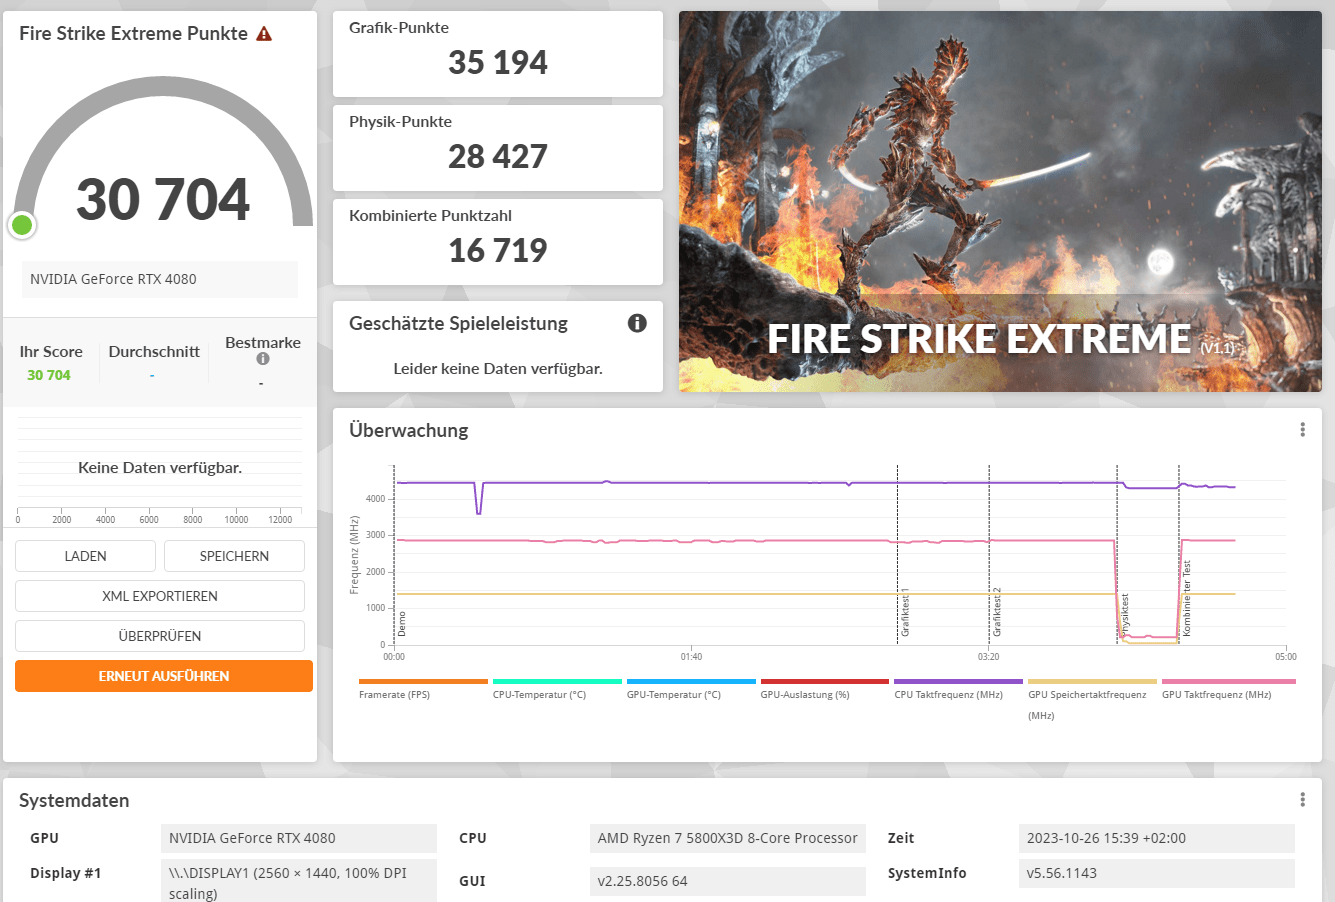The image size is (1335, 902).
Task: Click the 01:40 time axis label
Action: [691, 657]
